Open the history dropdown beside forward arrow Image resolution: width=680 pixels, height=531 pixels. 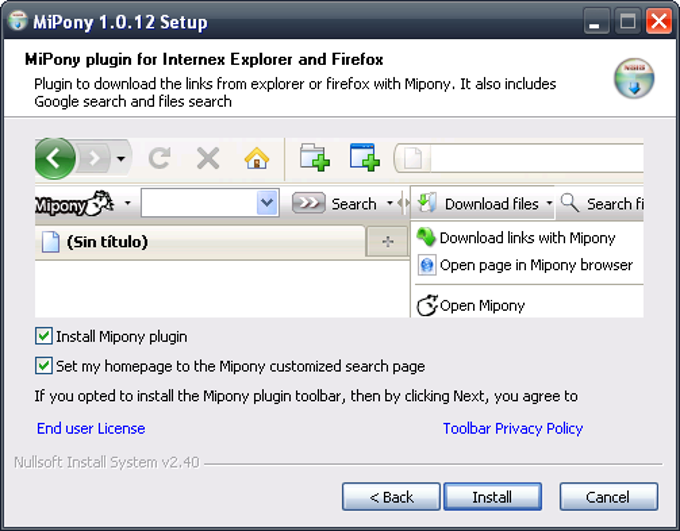121,159
